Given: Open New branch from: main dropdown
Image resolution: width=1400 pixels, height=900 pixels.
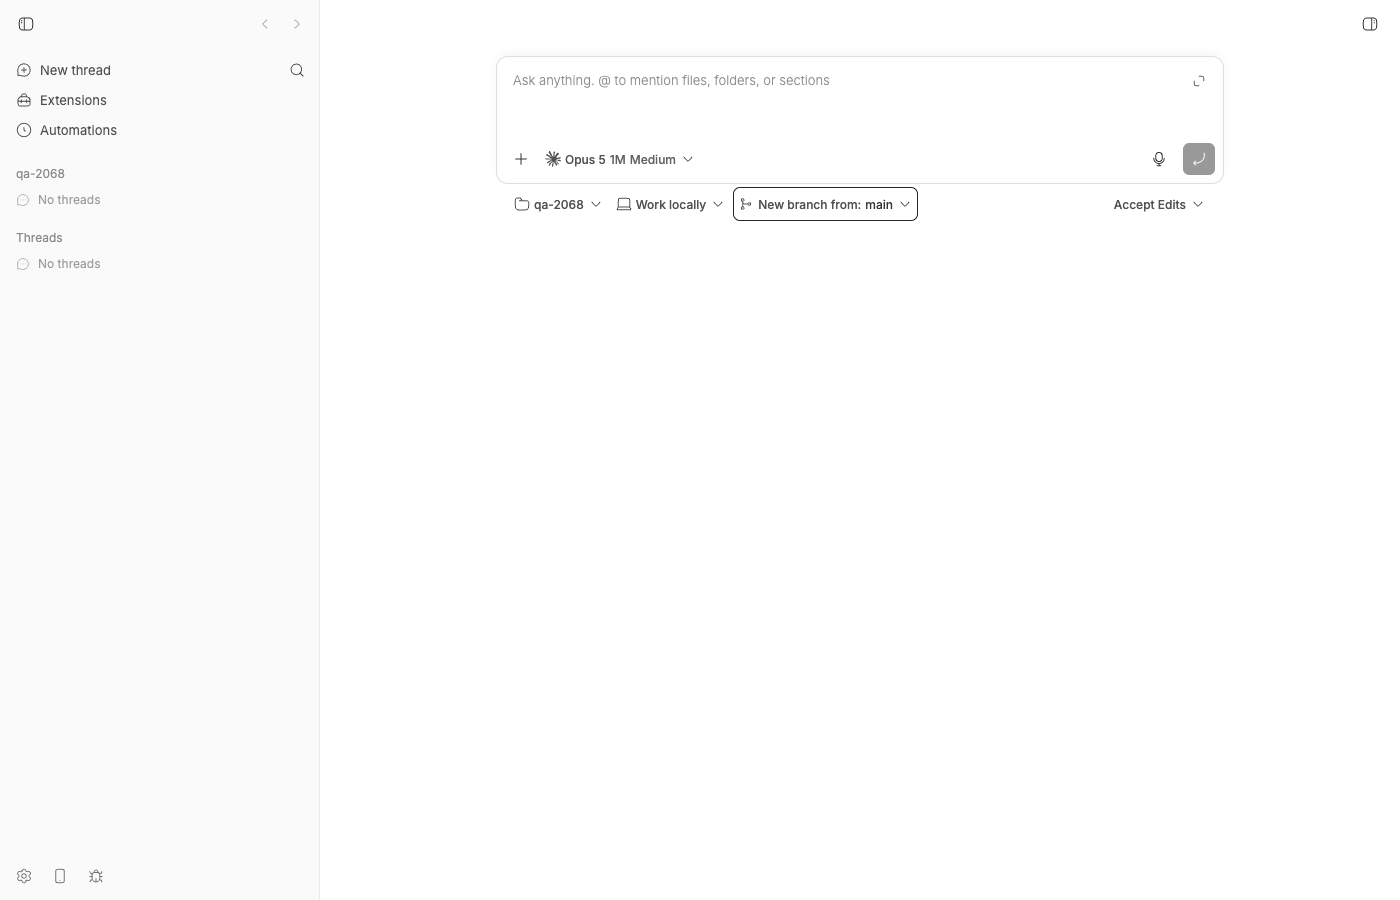Looking at the screenshot, I should 825,204.
